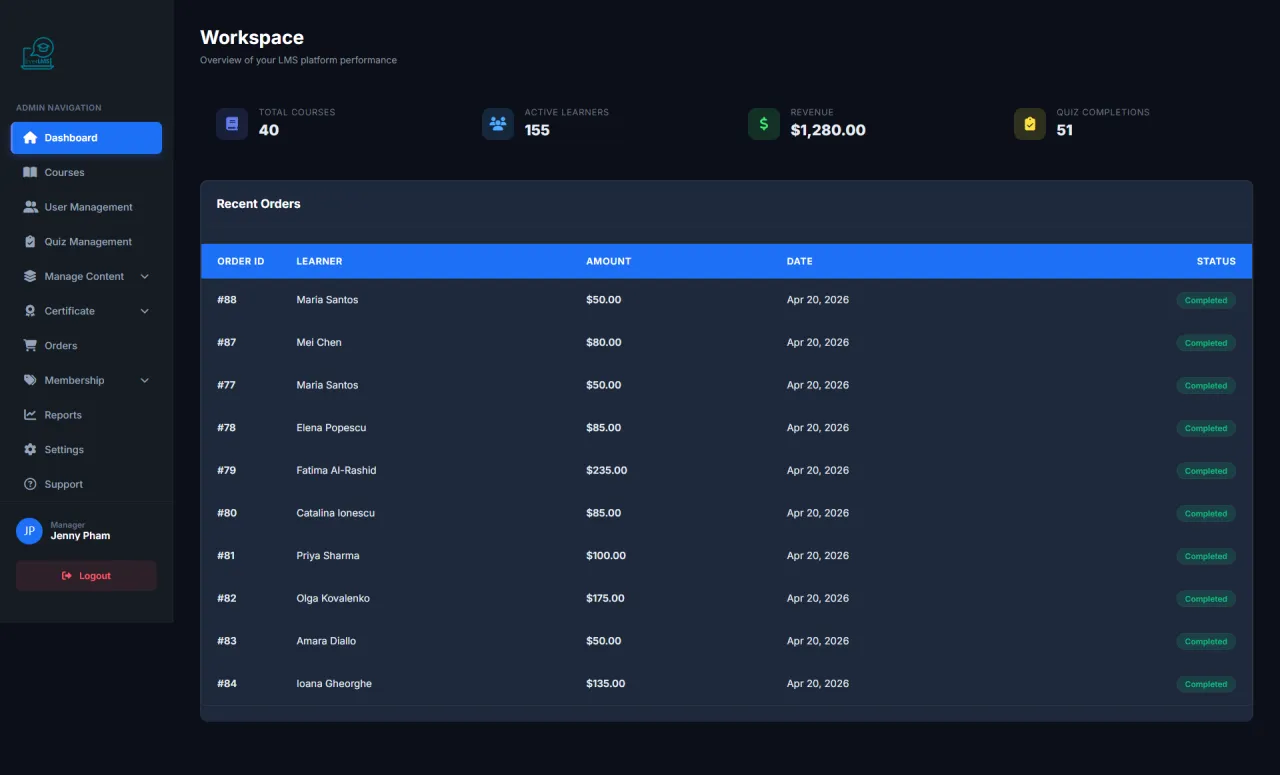Image resolution: width=1280 pixels, height=775 pixels.
Task: Go to Quiz Management
Action: click(86, 242)
